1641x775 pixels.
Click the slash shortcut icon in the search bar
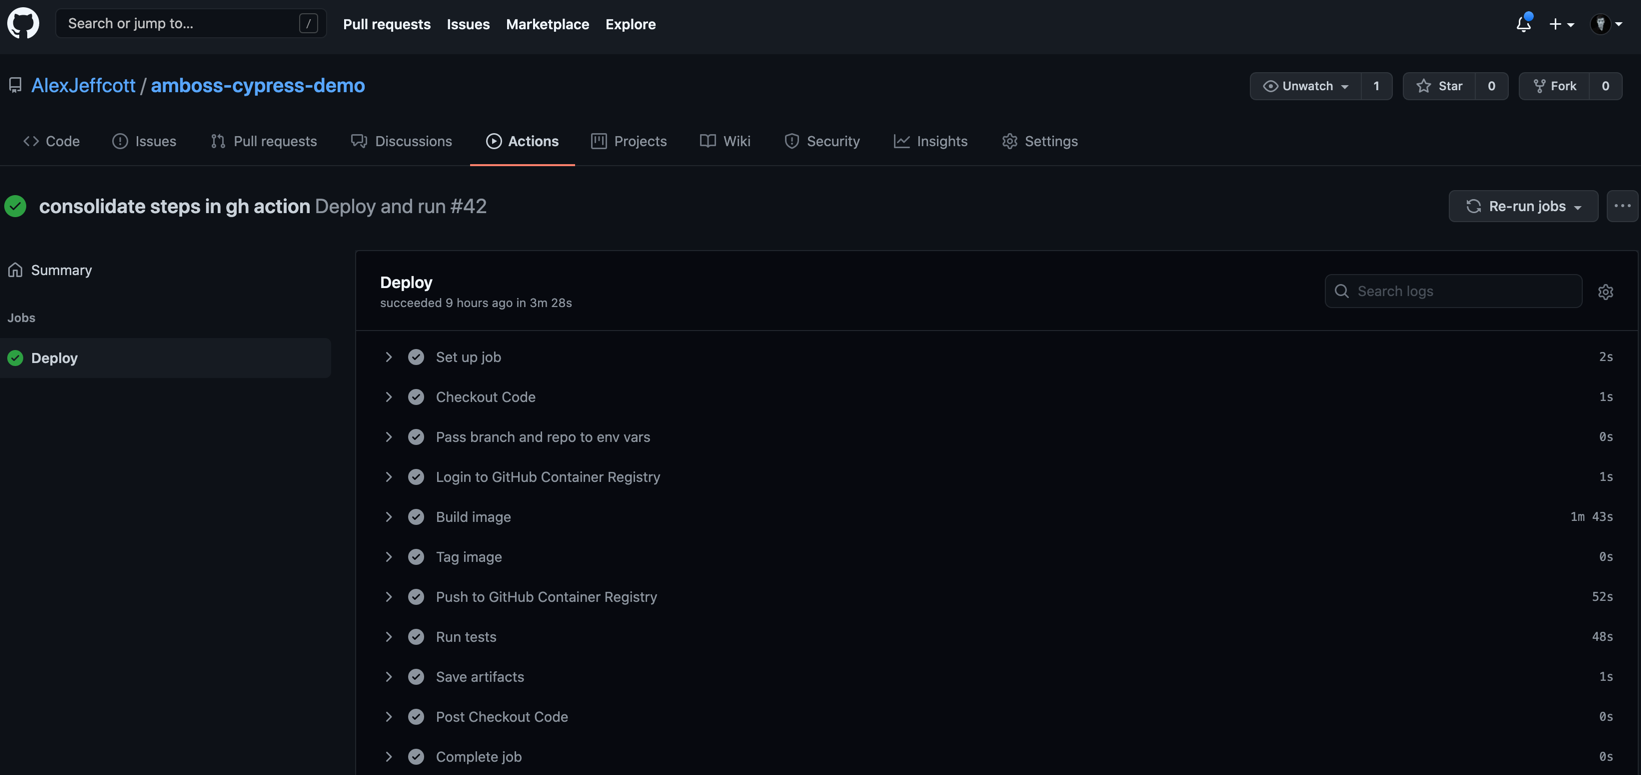coord(308,23)
